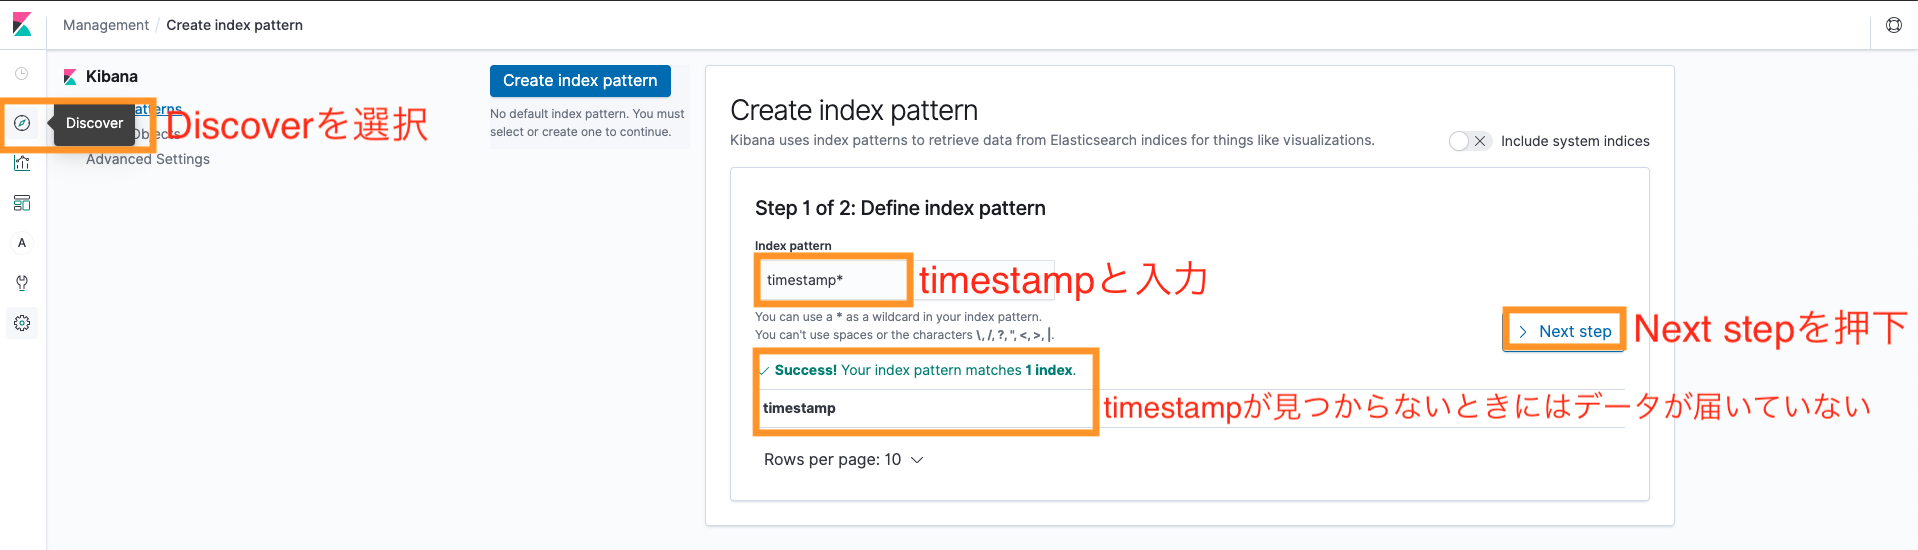Open the Discover compass icon
Screen dimensions: 1918x550
coord(22,123)
